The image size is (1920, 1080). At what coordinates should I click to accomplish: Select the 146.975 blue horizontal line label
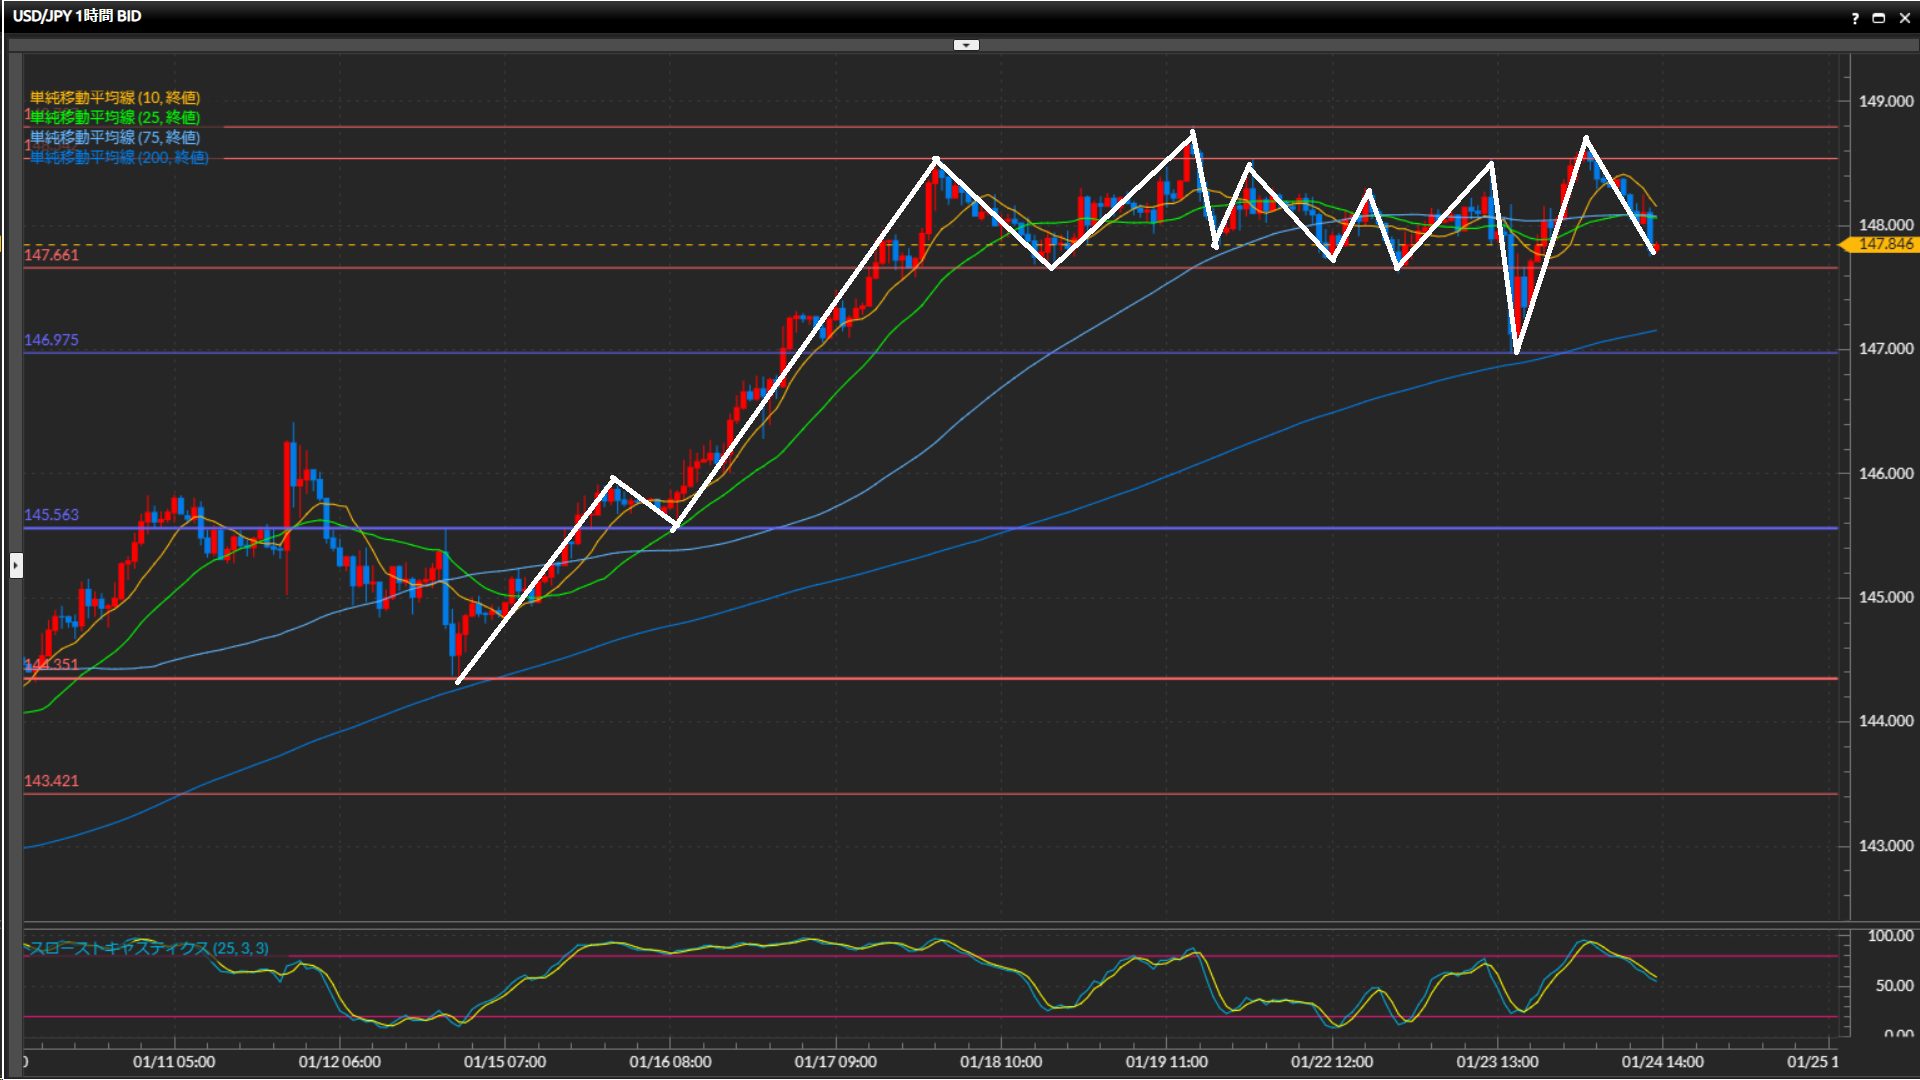pos(51,340)
